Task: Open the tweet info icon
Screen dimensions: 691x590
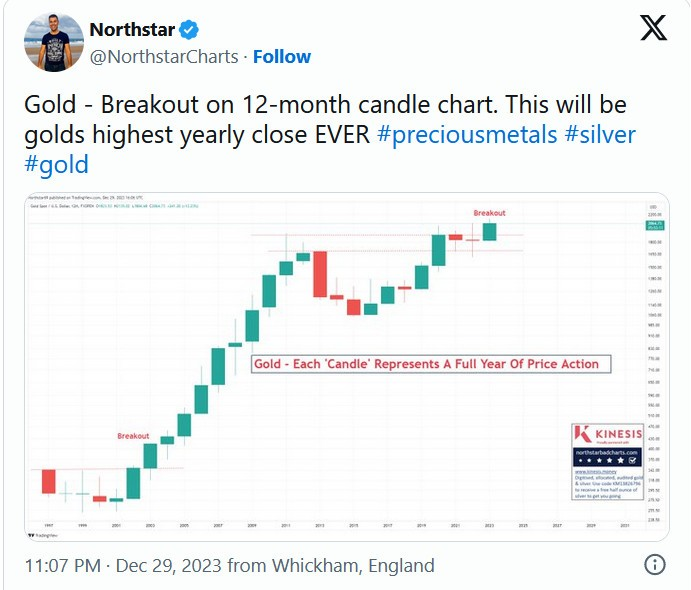Action: 655,565
